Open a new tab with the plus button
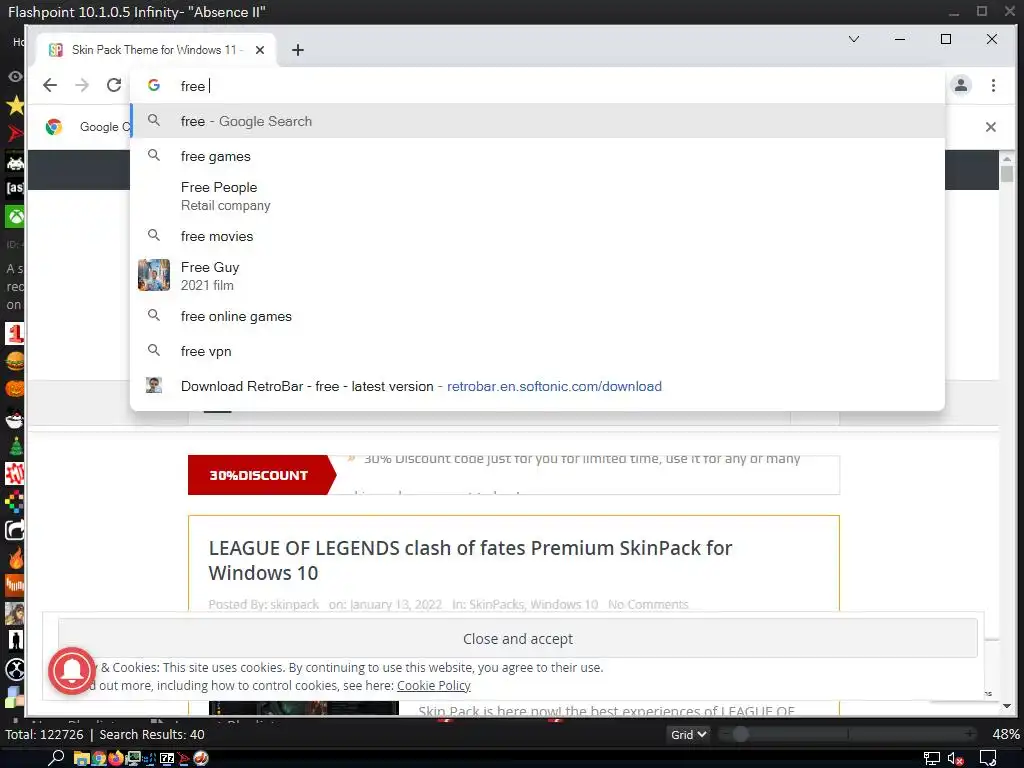Screen dimensions: 1024x768 (298, 50)
